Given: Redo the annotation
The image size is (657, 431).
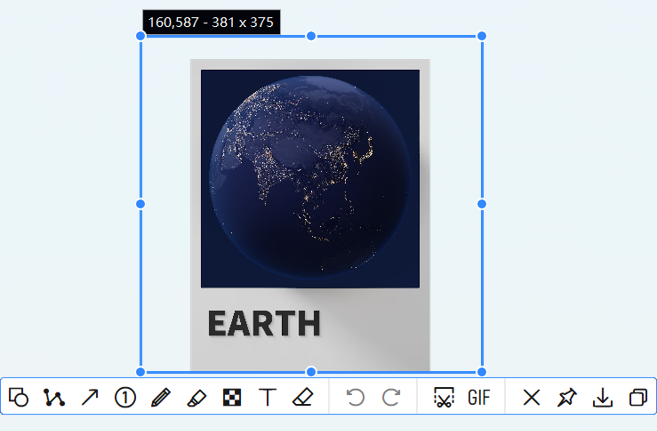Looking at the screenshot, I should (391, 397).
